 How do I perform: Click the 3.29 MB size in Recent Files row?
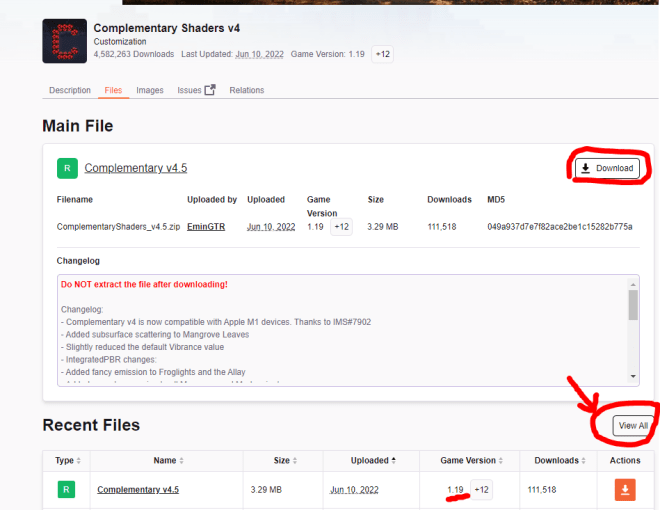coord(266,490)
